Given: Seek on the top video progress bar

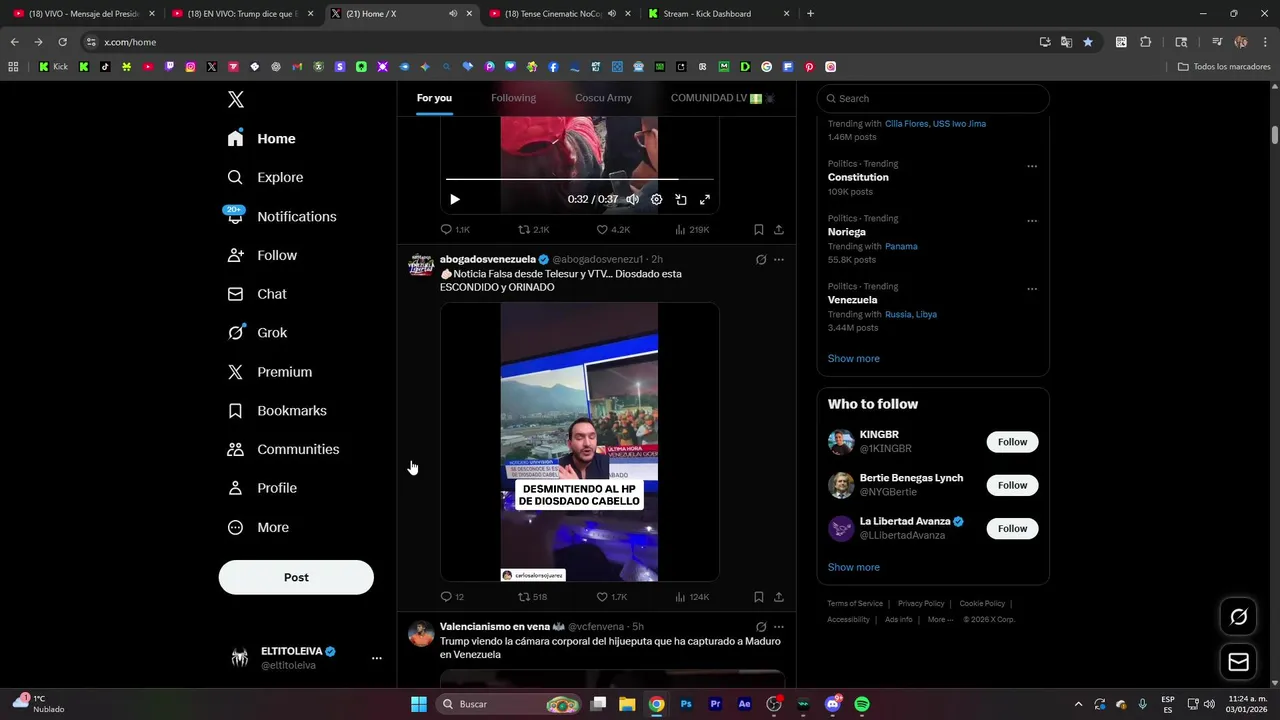Looking at the screenshot, I should [x=579, y=179].
